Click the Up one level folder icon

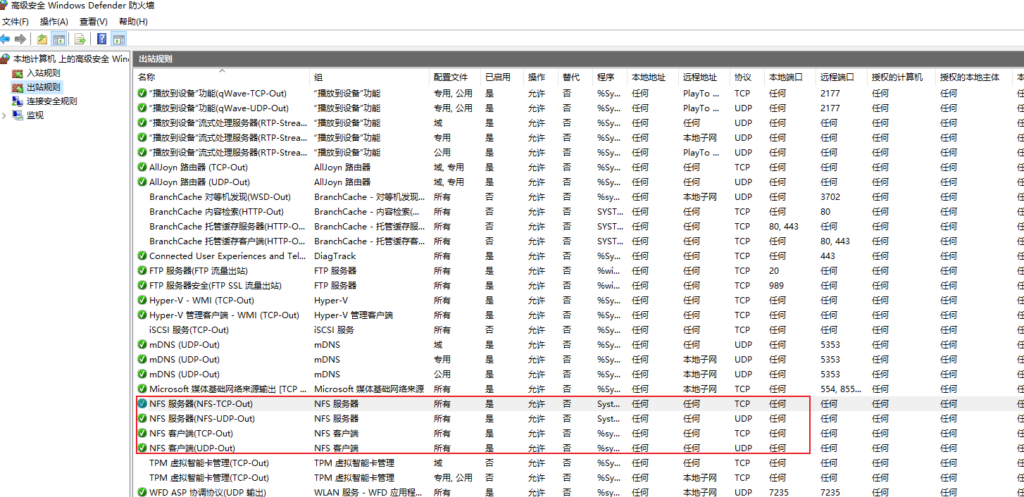pyautogui.click(x=42, y=39)
